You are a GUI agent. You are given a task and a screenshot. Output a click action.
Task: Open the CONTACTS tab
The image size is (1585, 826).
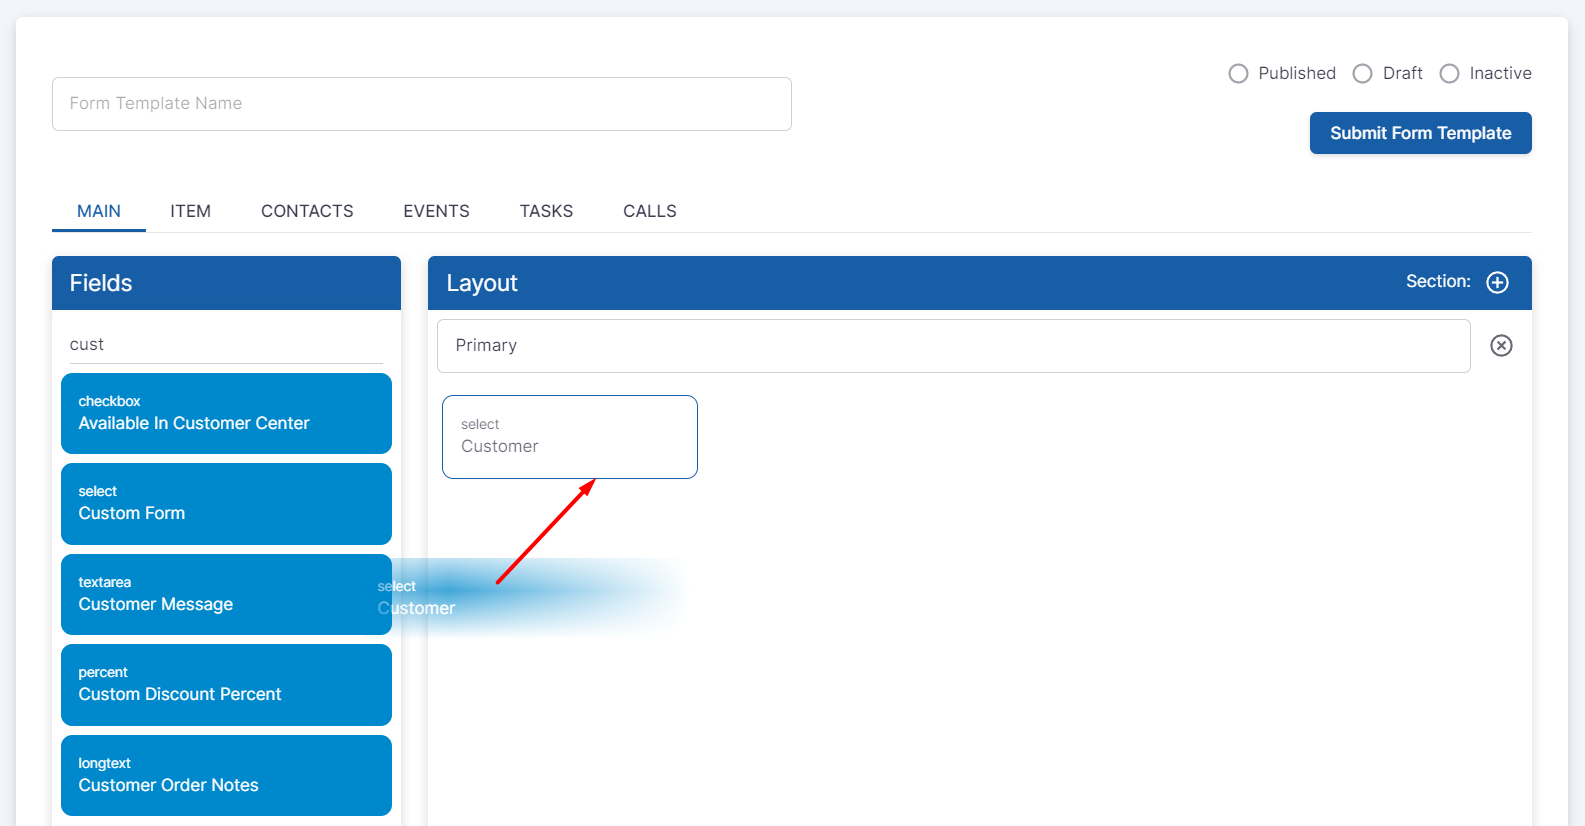point(307,211)
